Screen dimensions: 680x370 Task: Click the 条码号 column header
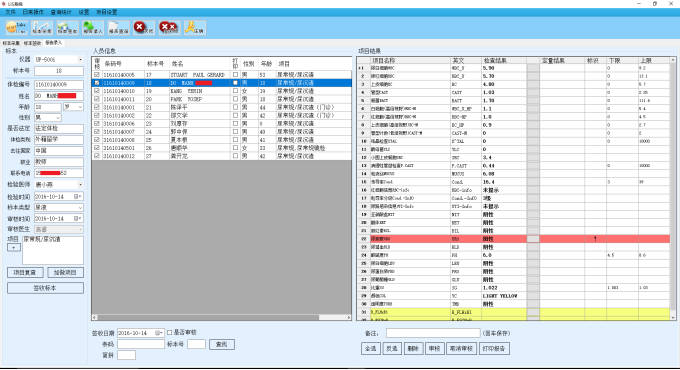[123, 64]
